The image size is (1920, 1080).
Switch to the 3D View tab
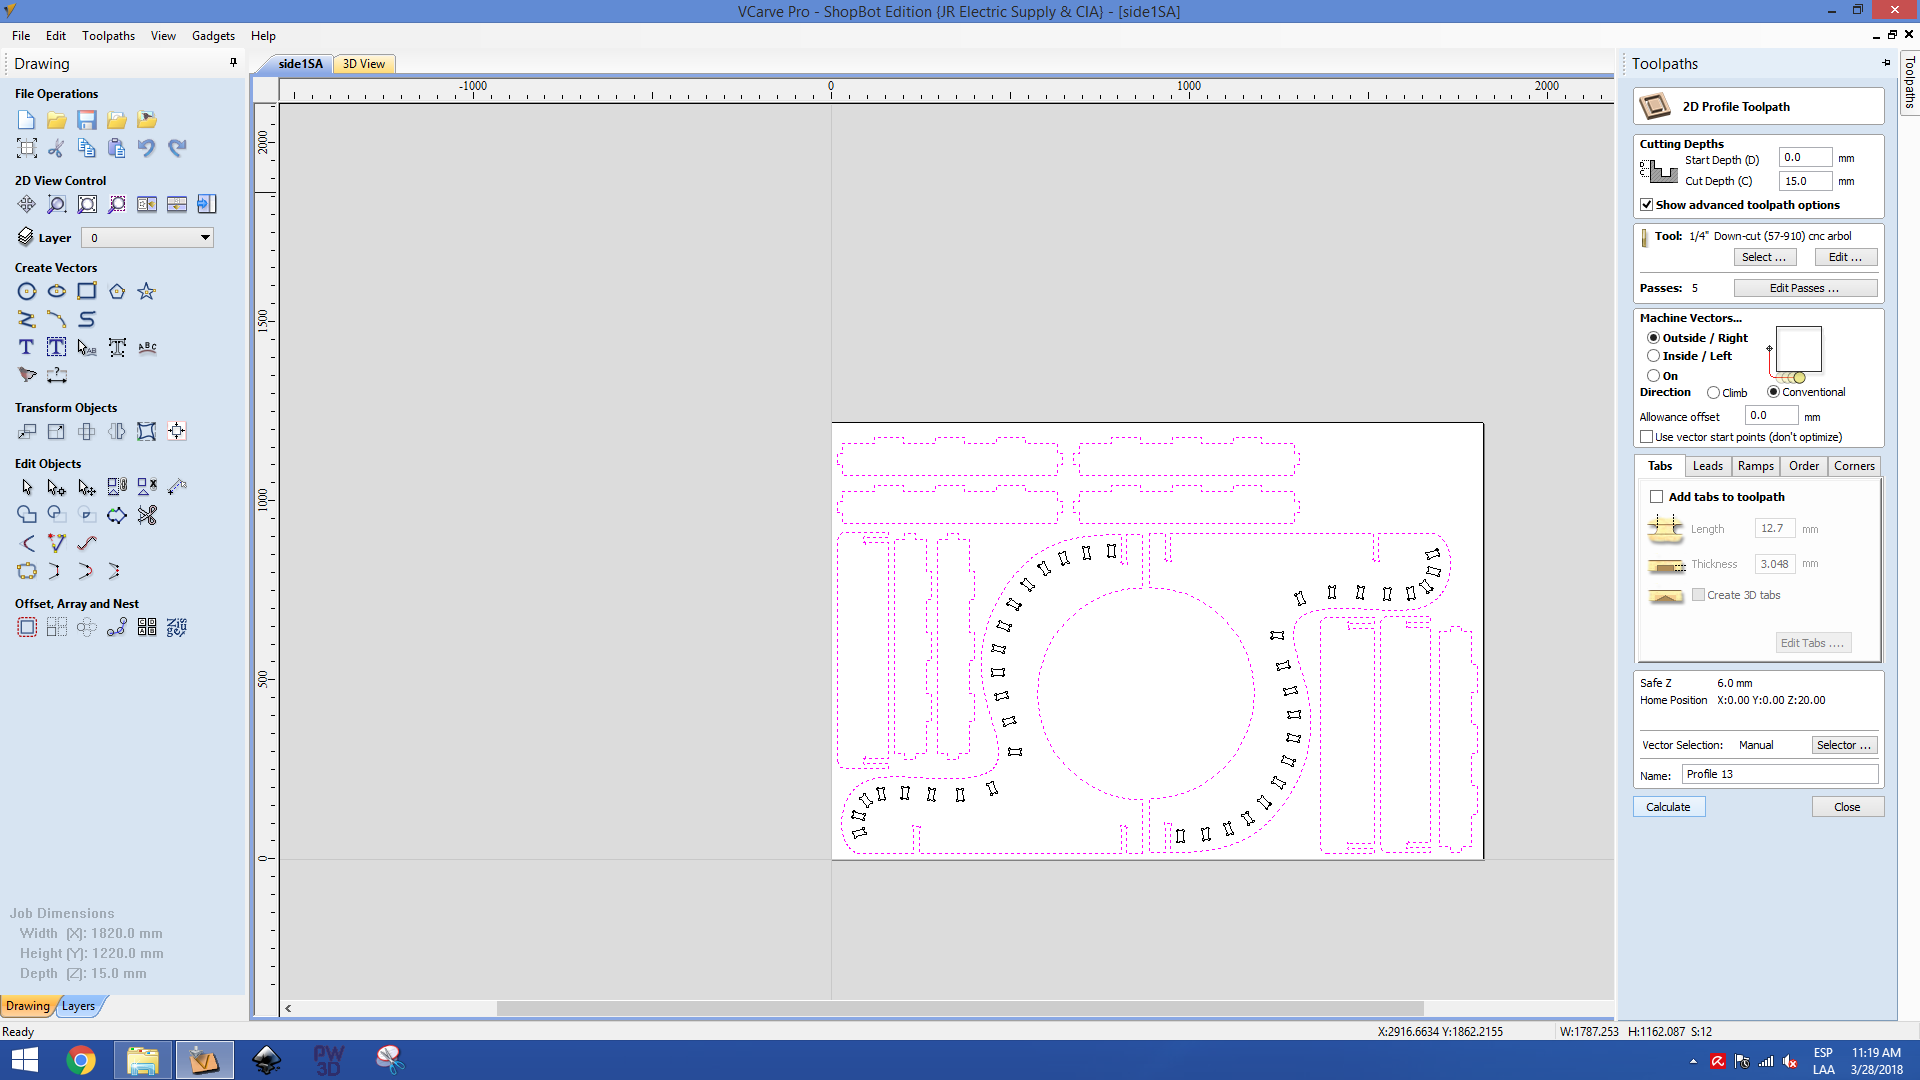tap(363, 63)
